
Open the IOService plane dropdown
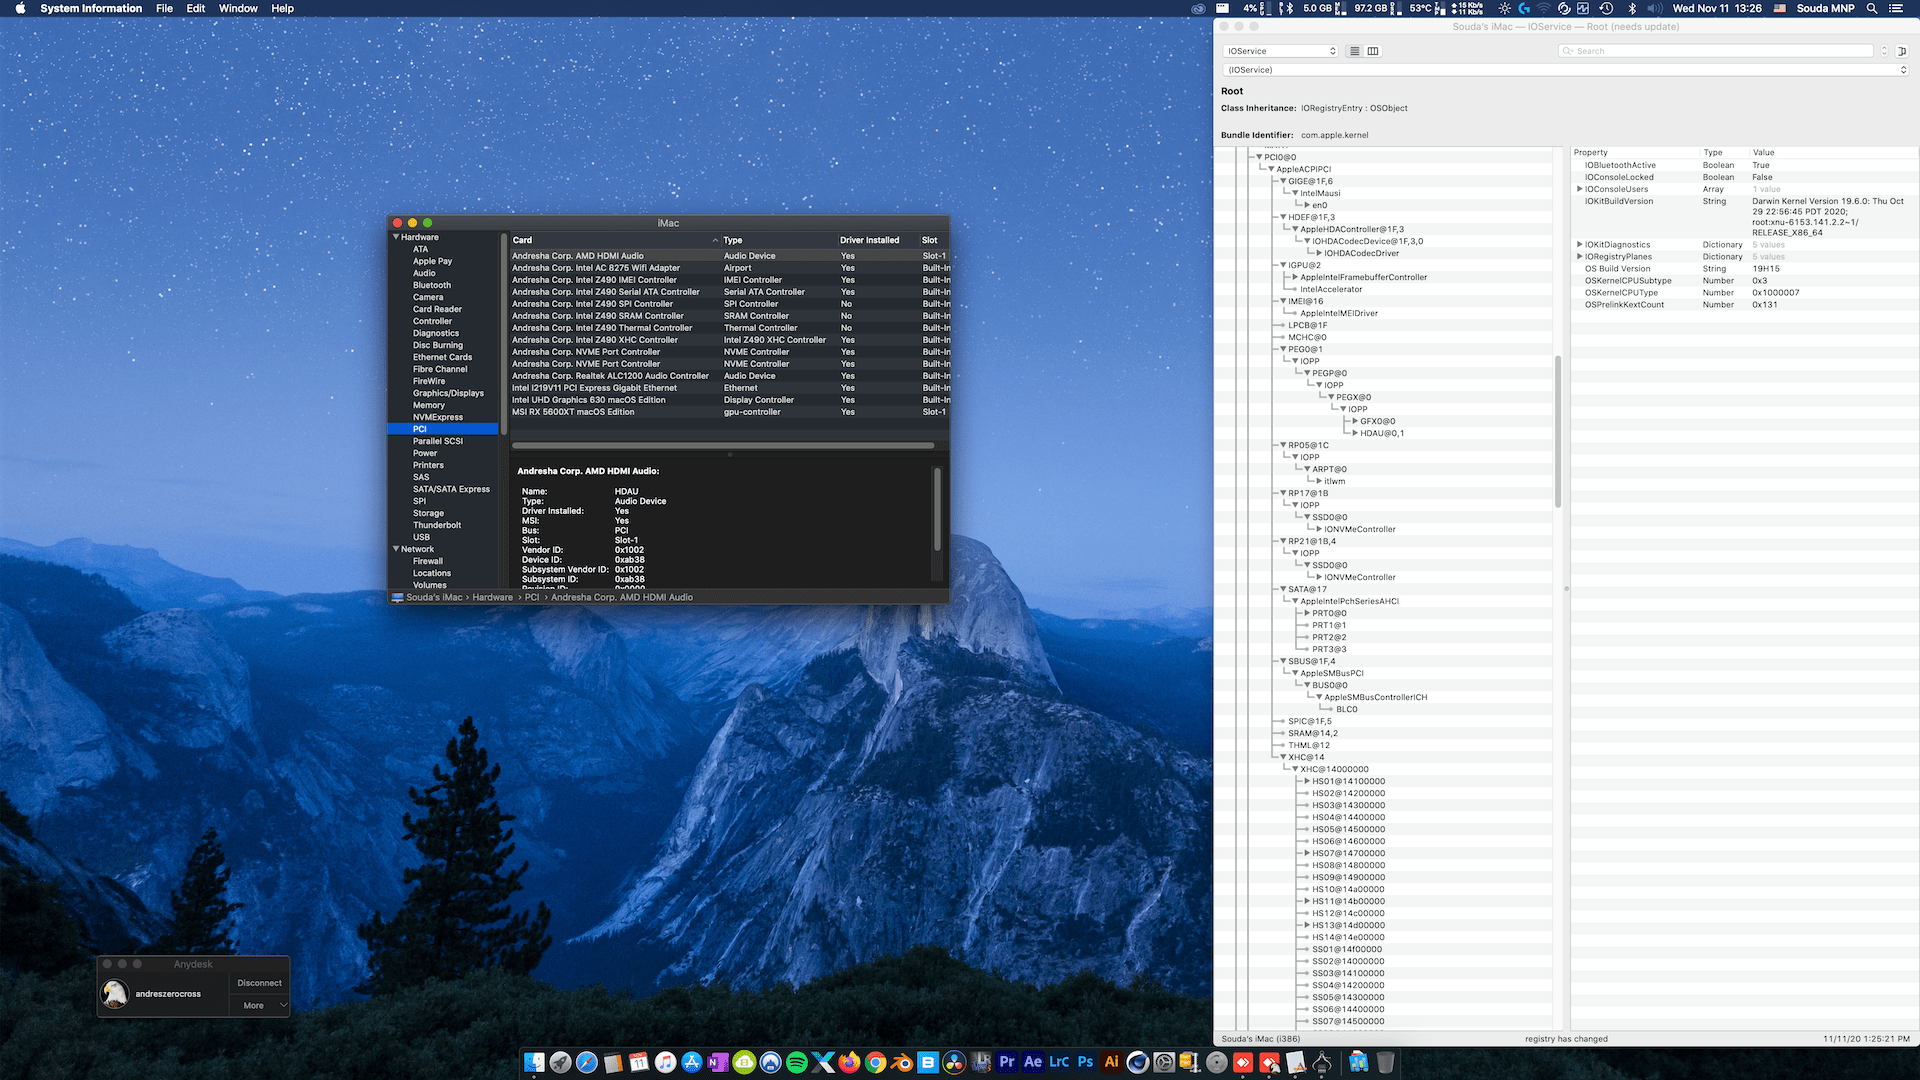[x=1281, y=51]
